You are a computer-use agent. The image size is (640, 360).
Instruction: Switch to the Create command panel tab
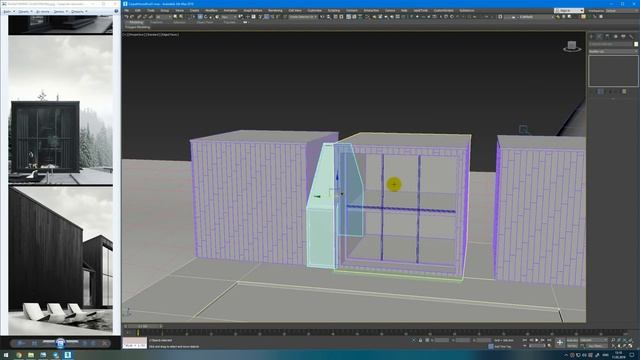click(x=591, y=36)
